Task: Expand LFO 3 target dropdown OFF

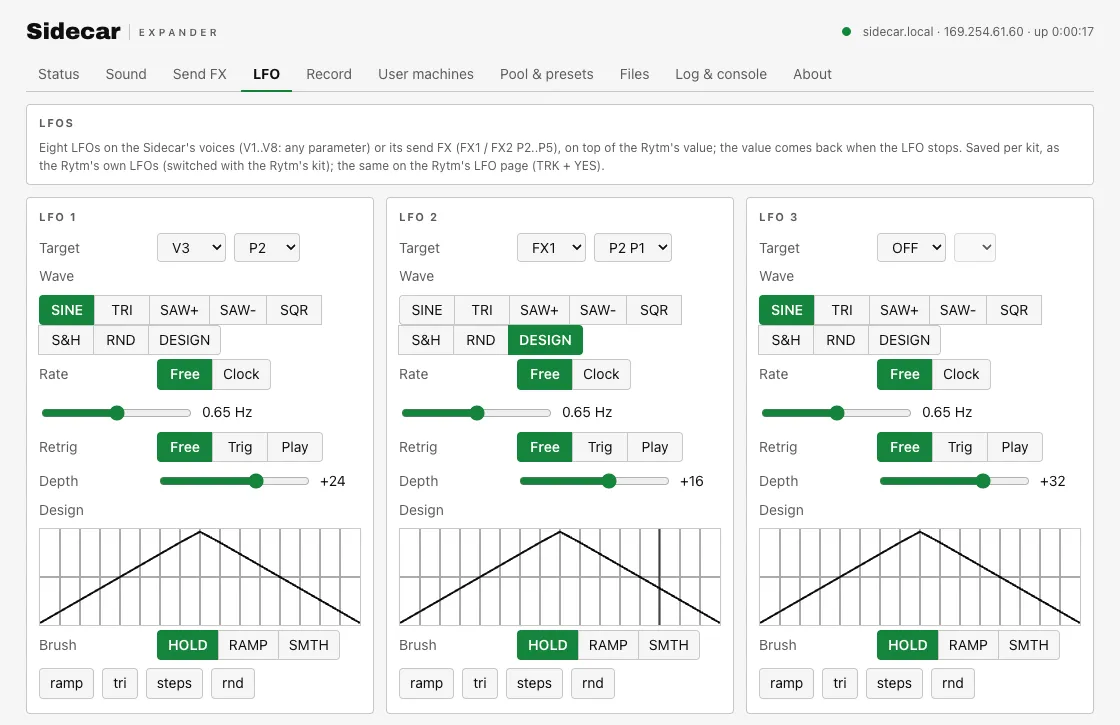Action: point(911,248)
